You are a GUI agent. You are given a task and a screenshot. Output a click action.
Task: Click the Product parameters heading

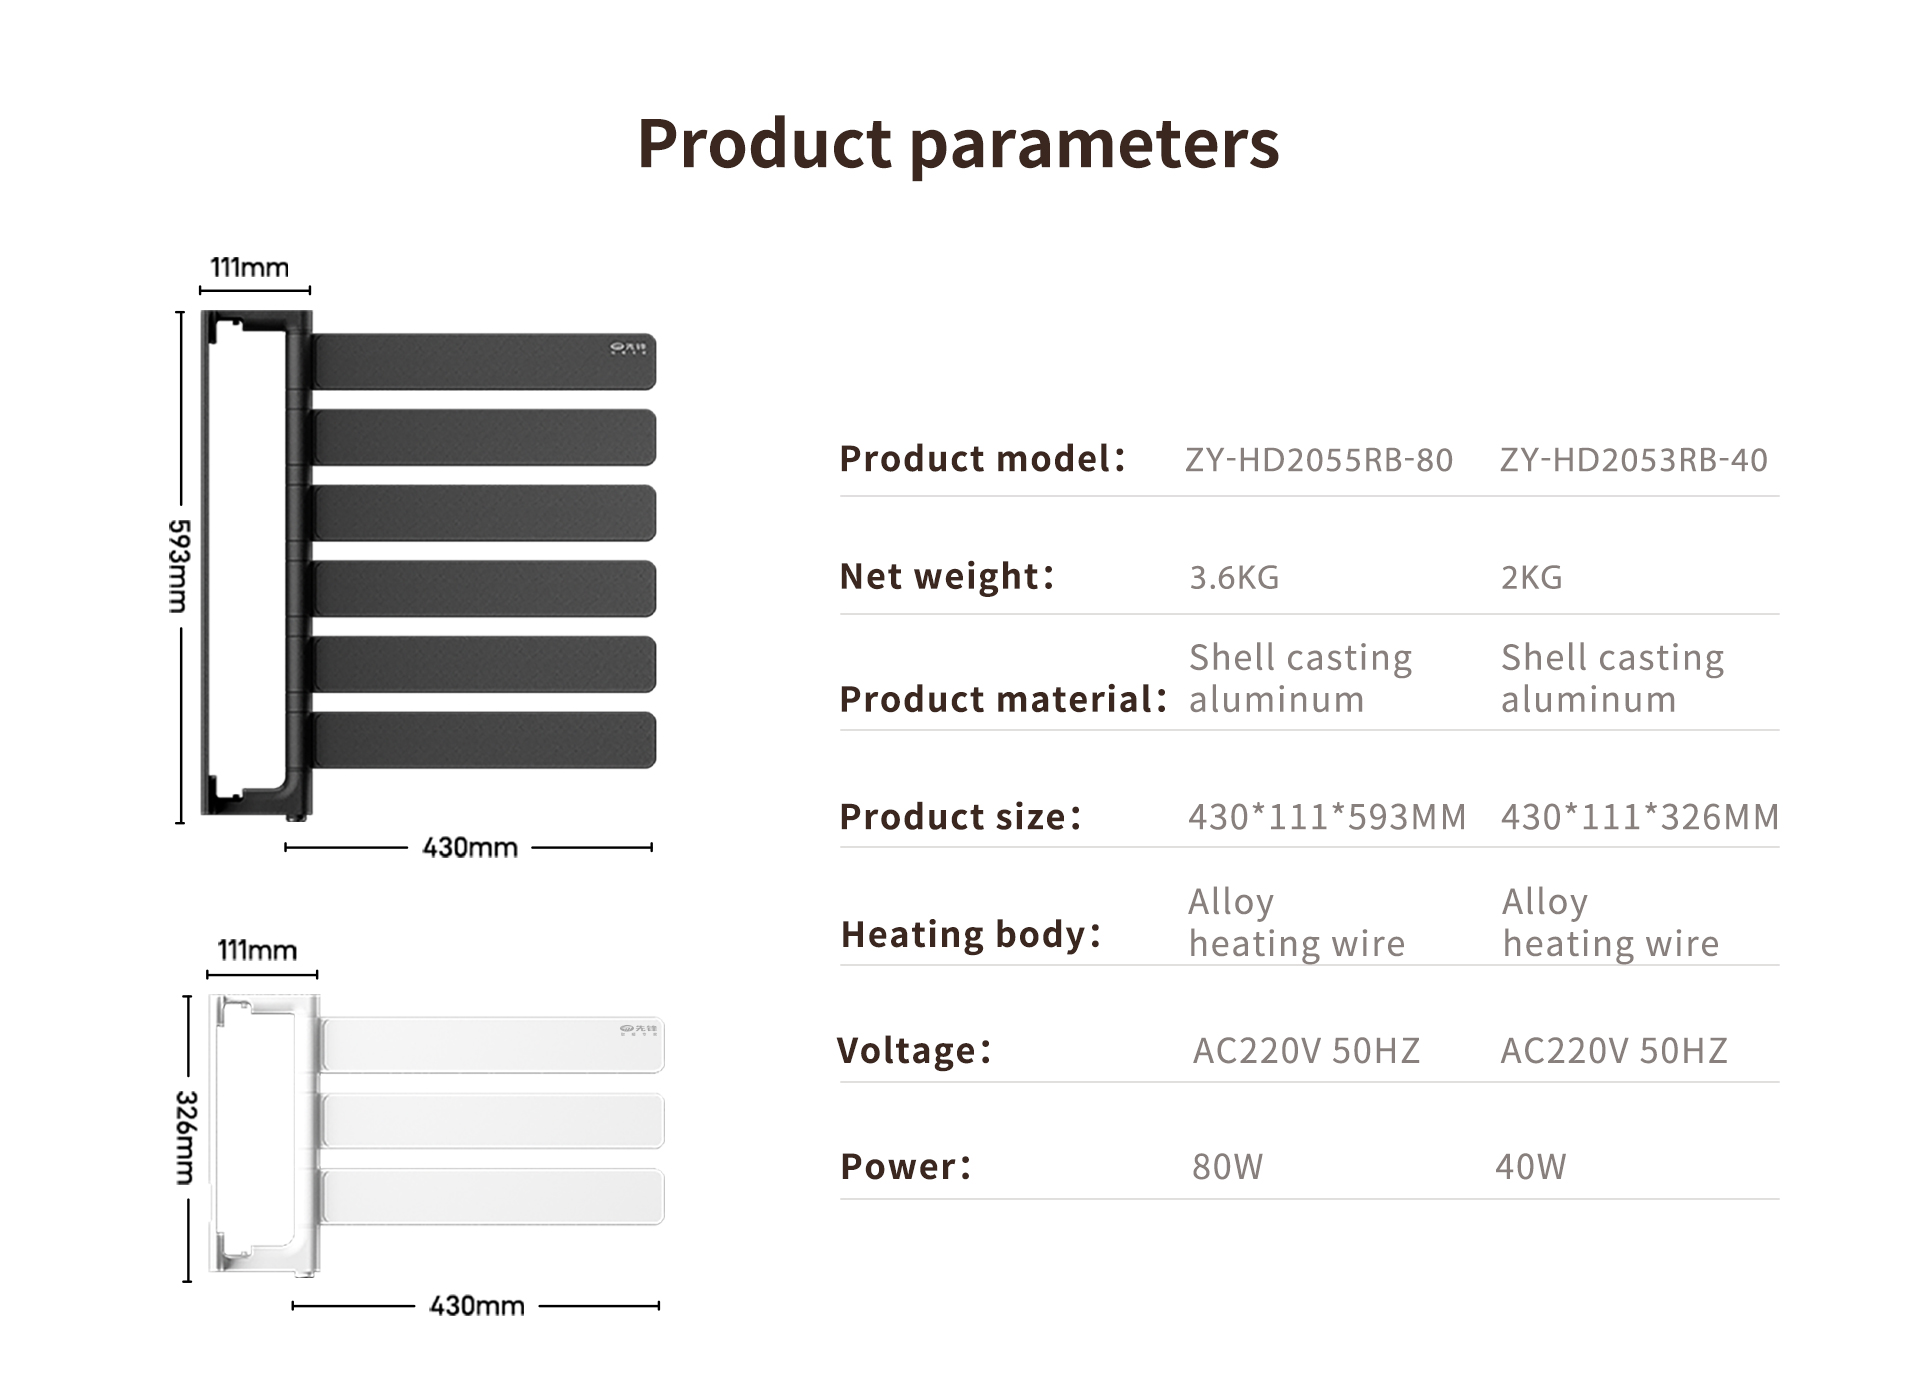[958, 143]
